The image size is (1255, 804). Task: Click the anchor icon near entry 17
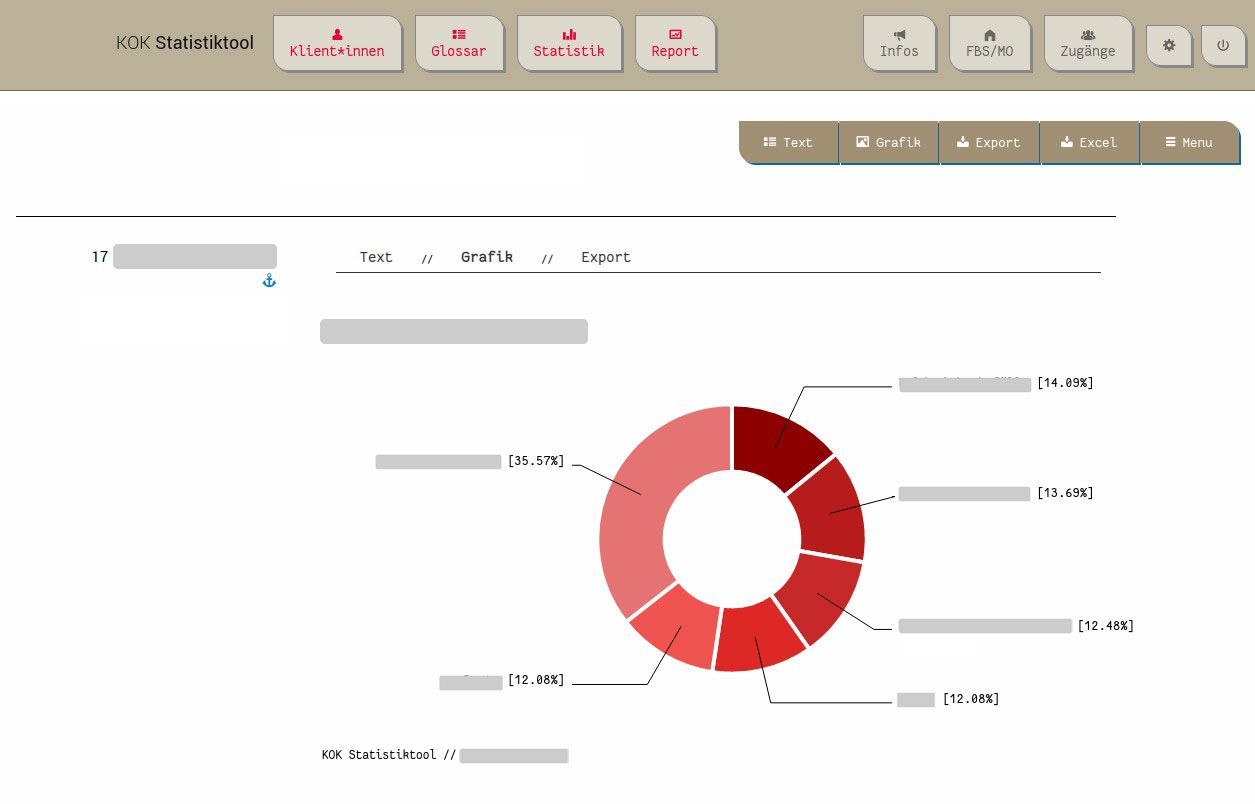[268, 280]
